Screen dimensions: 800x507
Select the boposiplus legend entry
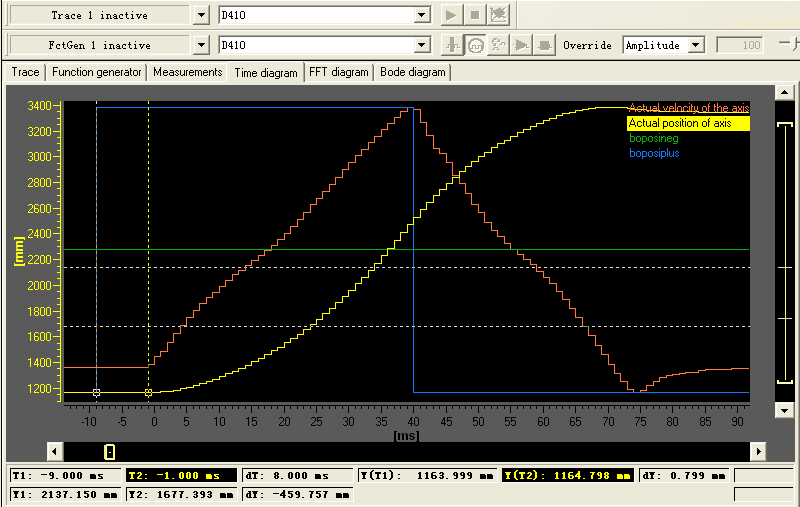pos(654,153)
